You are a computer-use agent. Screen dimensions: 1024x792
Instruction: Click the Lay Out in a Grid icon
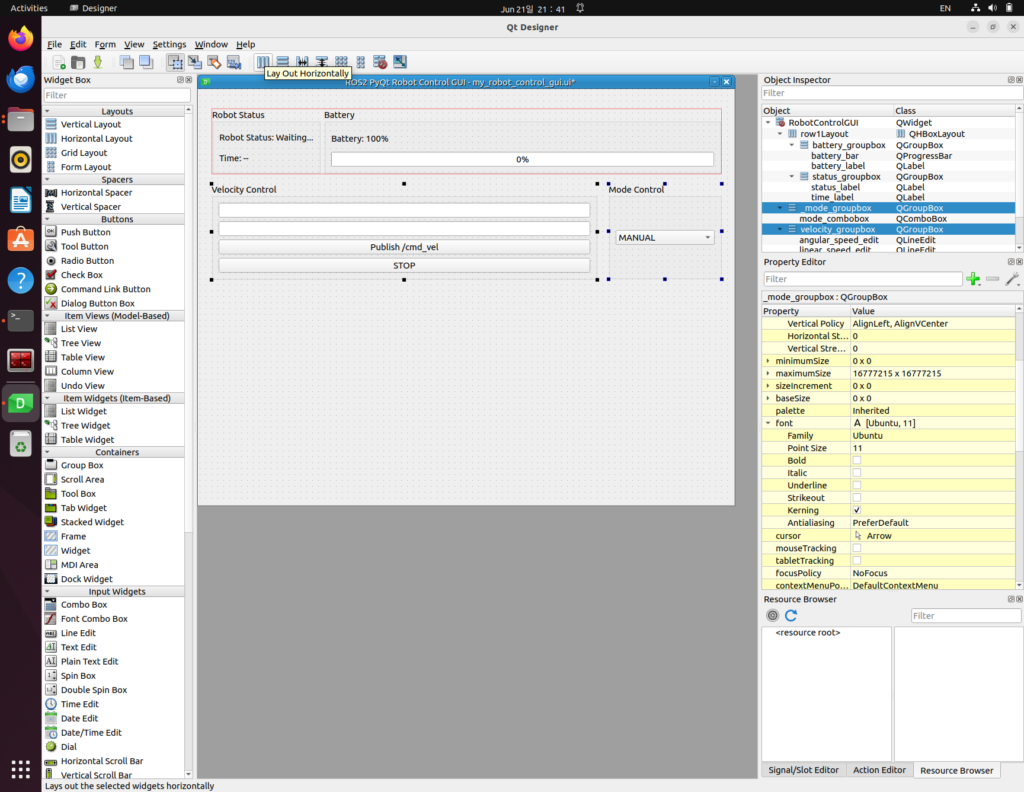coord(341,62)
